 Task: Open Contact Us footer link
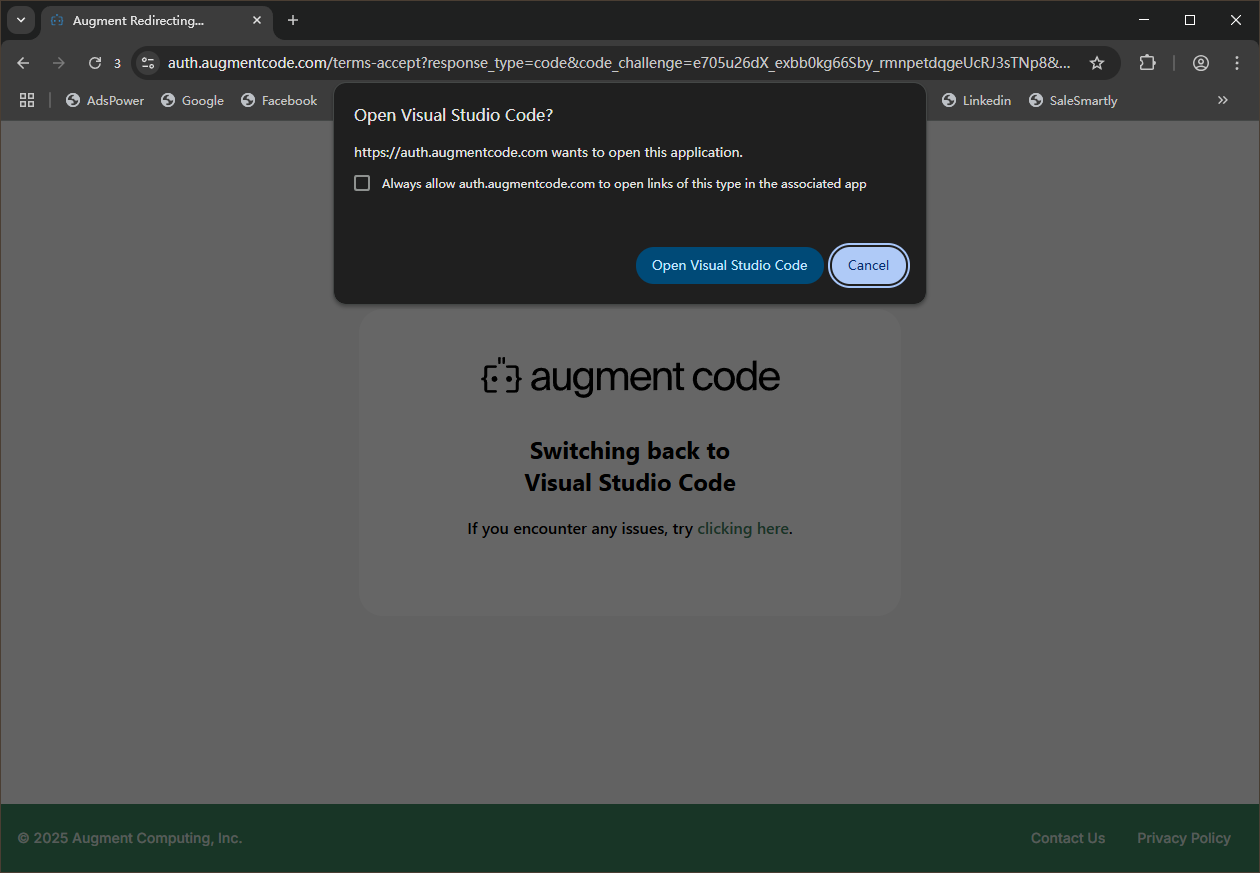tap(1068, 838)
